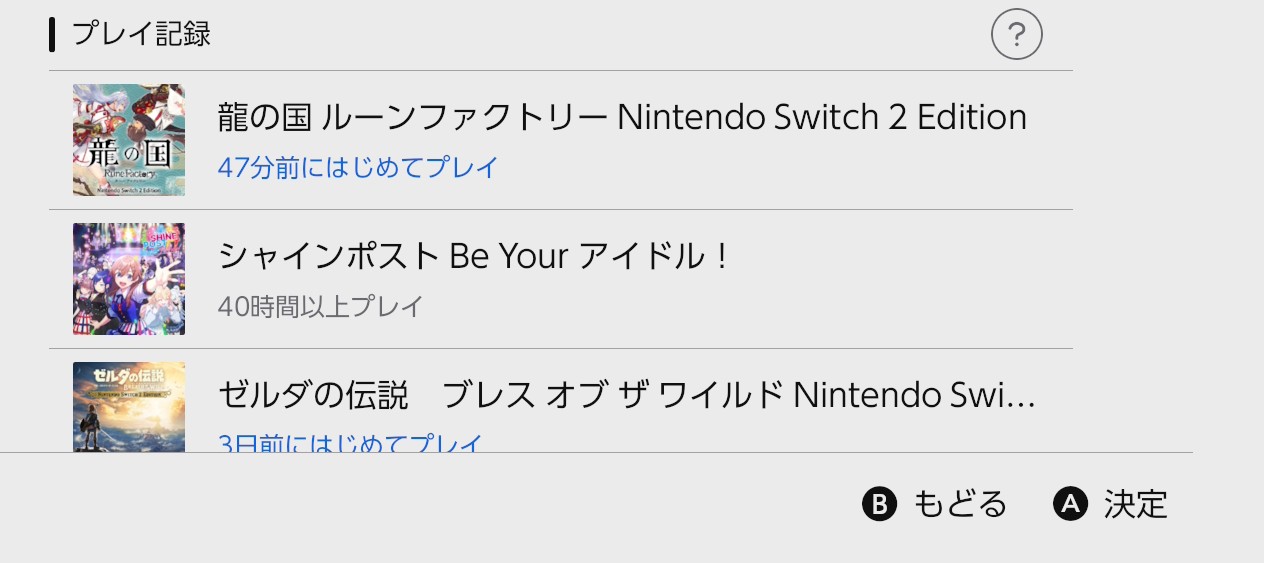1264x563 pixels.
Task: Select the 龍の国 Rune Factory cover art
Action: [x=129, y=140]
